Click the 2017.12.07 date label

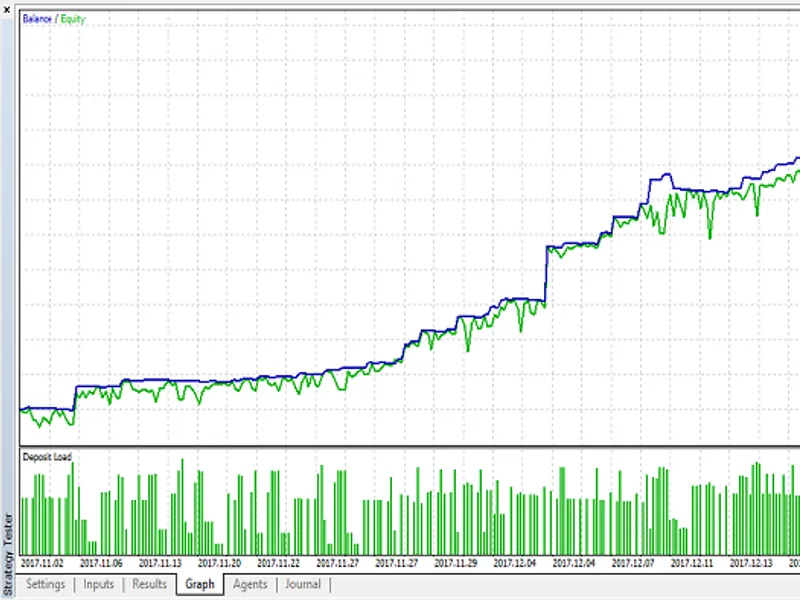point(633,563)
